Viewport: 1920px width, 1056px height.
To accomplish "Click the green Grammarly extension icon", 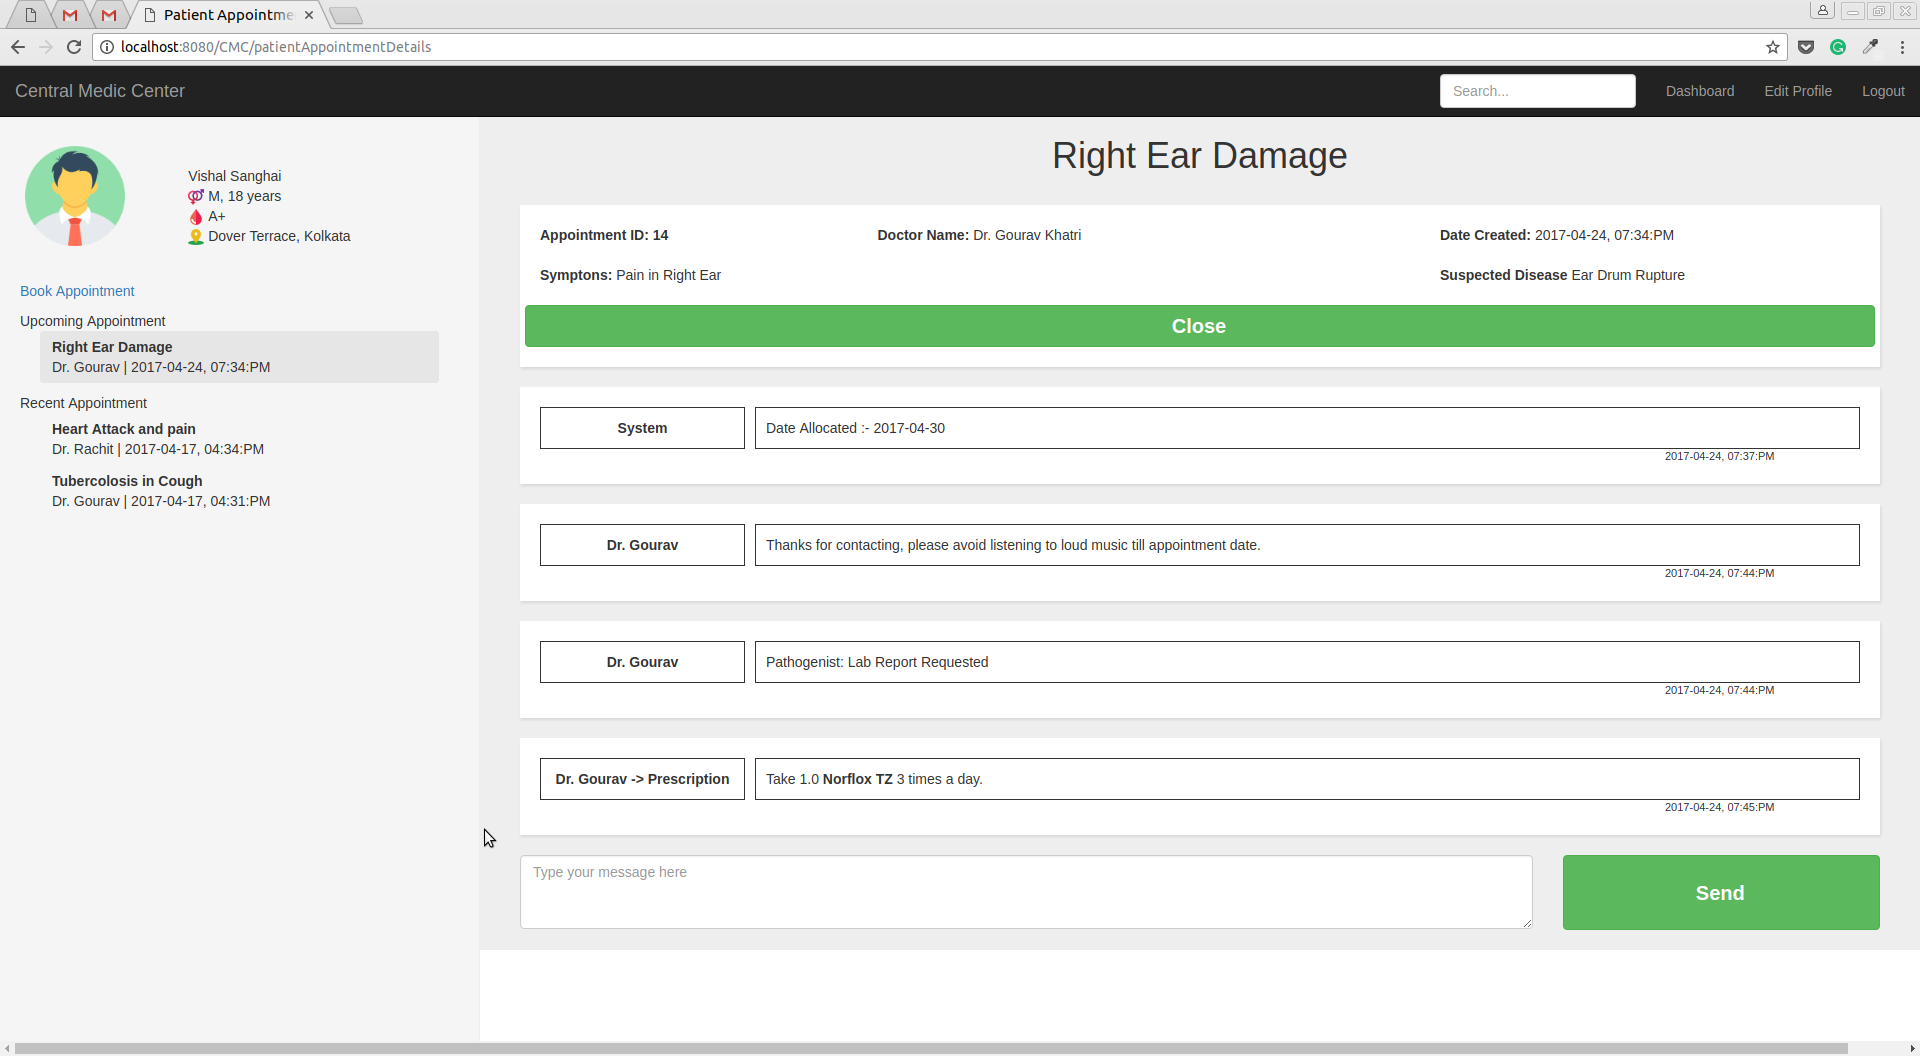I will (x=1837, y=47).
